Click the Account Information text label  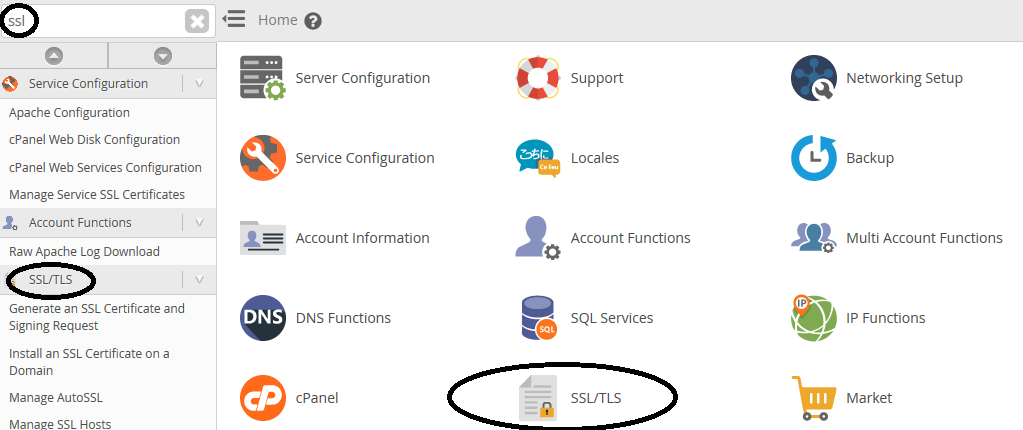363,238
